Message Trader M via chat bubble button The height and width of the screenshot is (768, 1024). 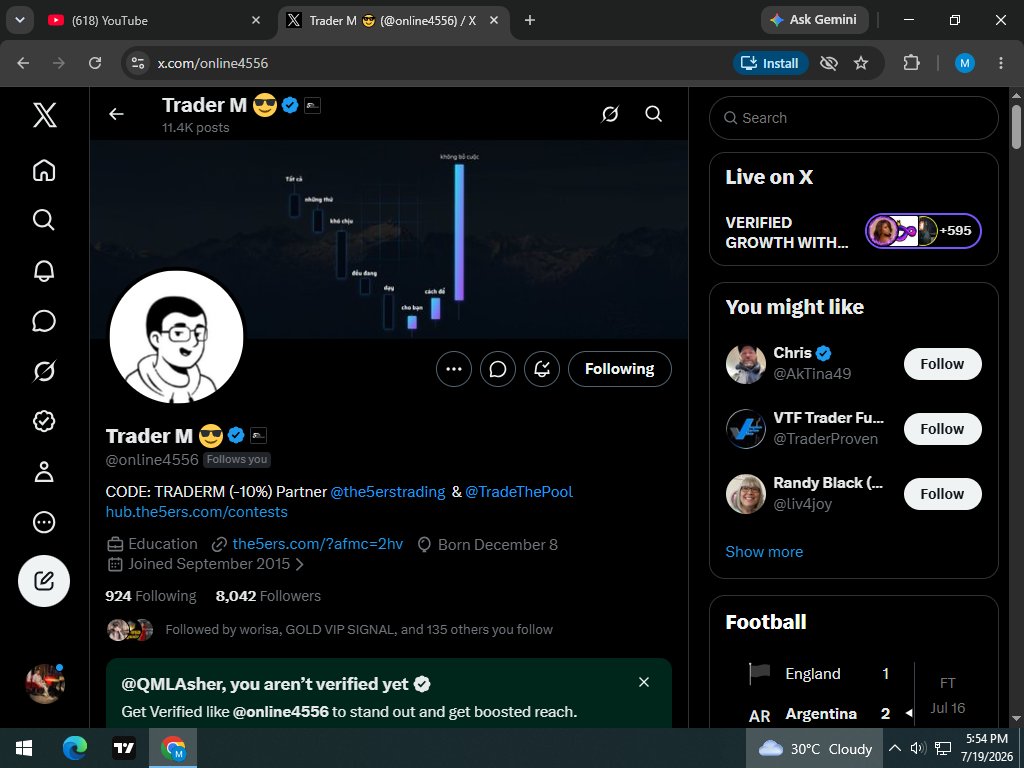498,369
